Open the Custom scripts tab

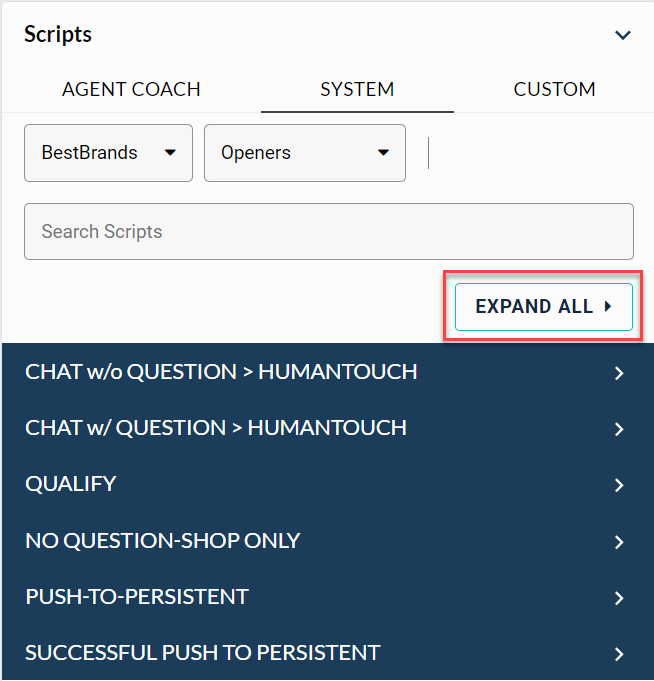pyautogui.click(x=554, y=89)
